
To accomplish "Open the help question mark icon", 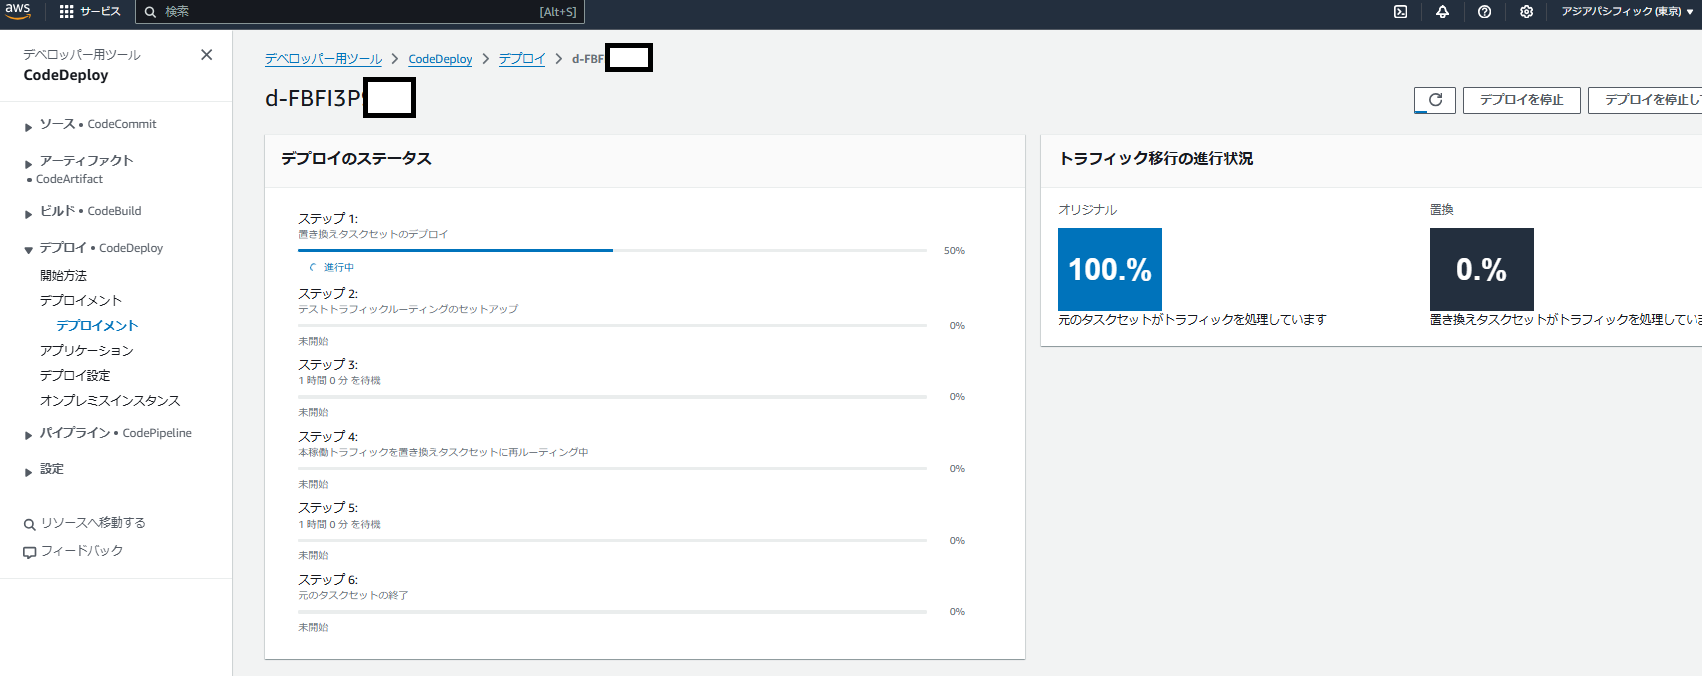I will pyautogui.click(x=1484, y=12).
